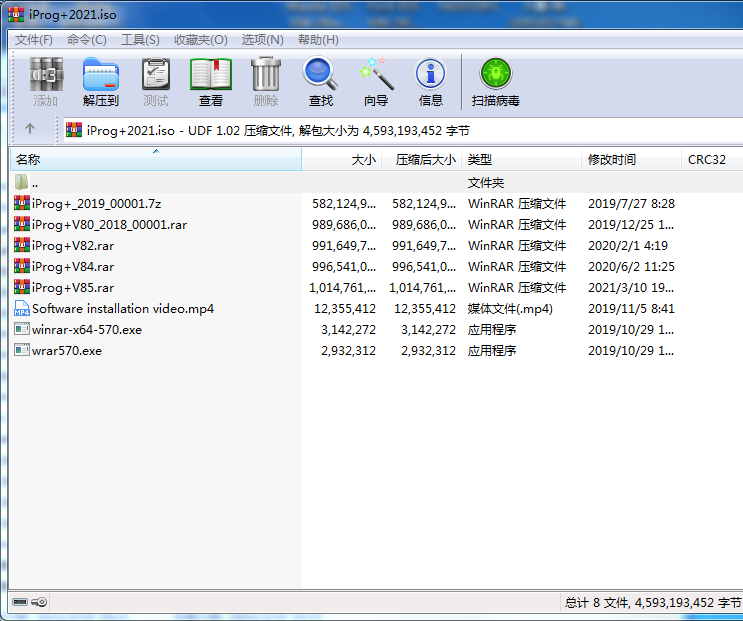The height and width of the screenshot is (621, 743).
Task: Sort by Modified (修改时间) column header
Action: click(x=631, y=160)
